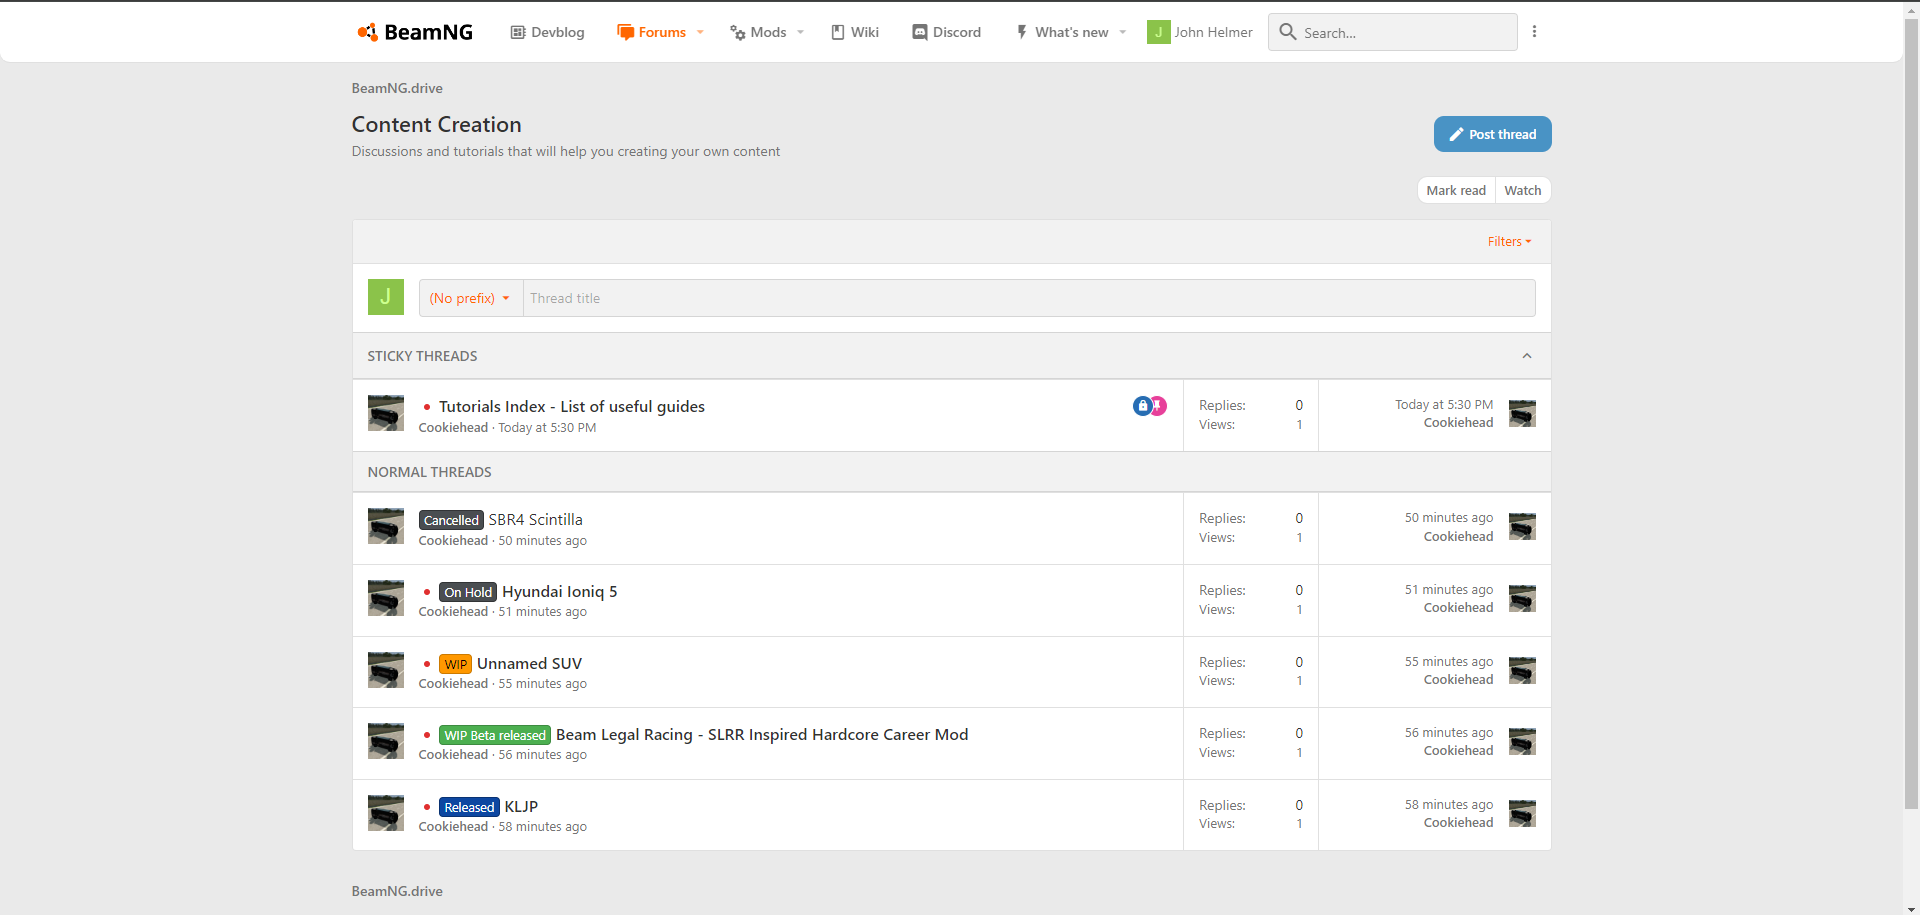The height and width of the screenshot is (915, 1920).
Task: Open the Wiki link
Action: [855, 32]
